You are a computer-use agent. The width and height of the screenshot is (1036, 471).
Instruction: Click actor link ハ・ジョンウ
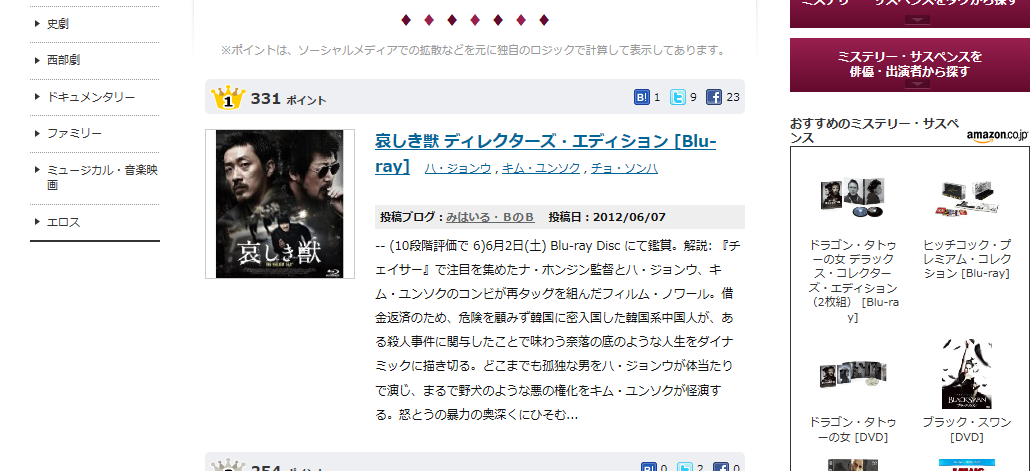click(458, 168)
